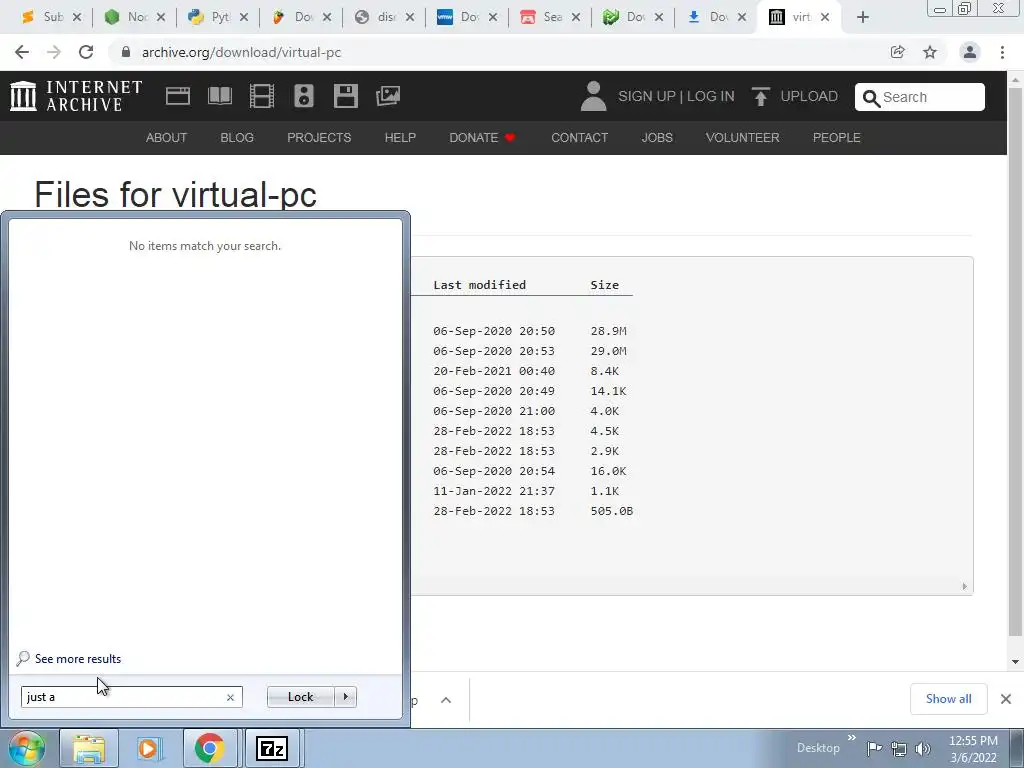Open the HELP menu item

(400, 138)
